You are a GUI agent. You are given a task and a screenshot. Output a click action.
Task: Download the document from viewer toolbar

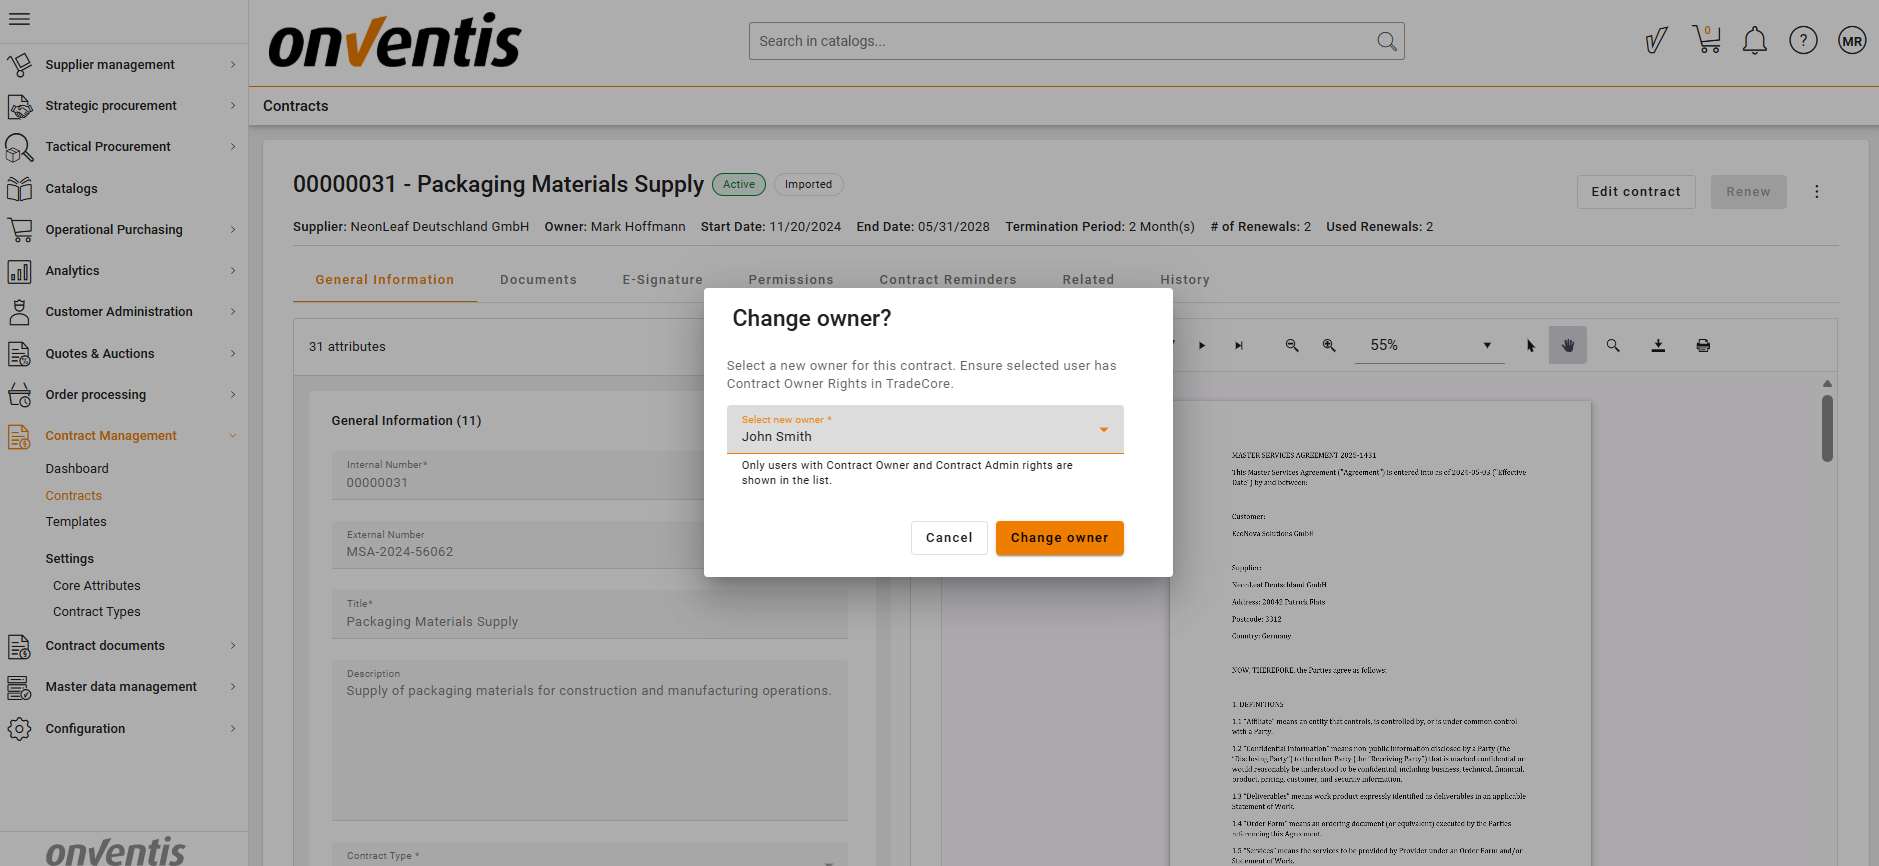point(1658,346)
